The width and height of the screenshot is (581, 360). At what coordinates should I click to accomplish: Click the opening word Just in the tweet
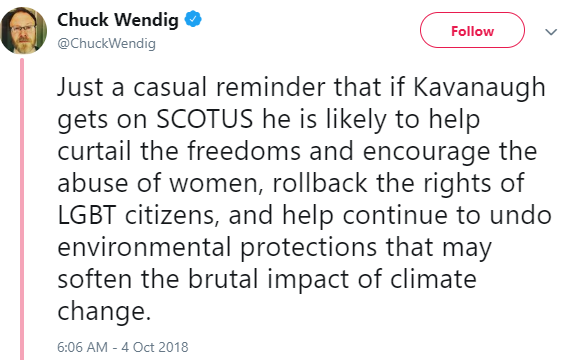[x=80, y=87]
